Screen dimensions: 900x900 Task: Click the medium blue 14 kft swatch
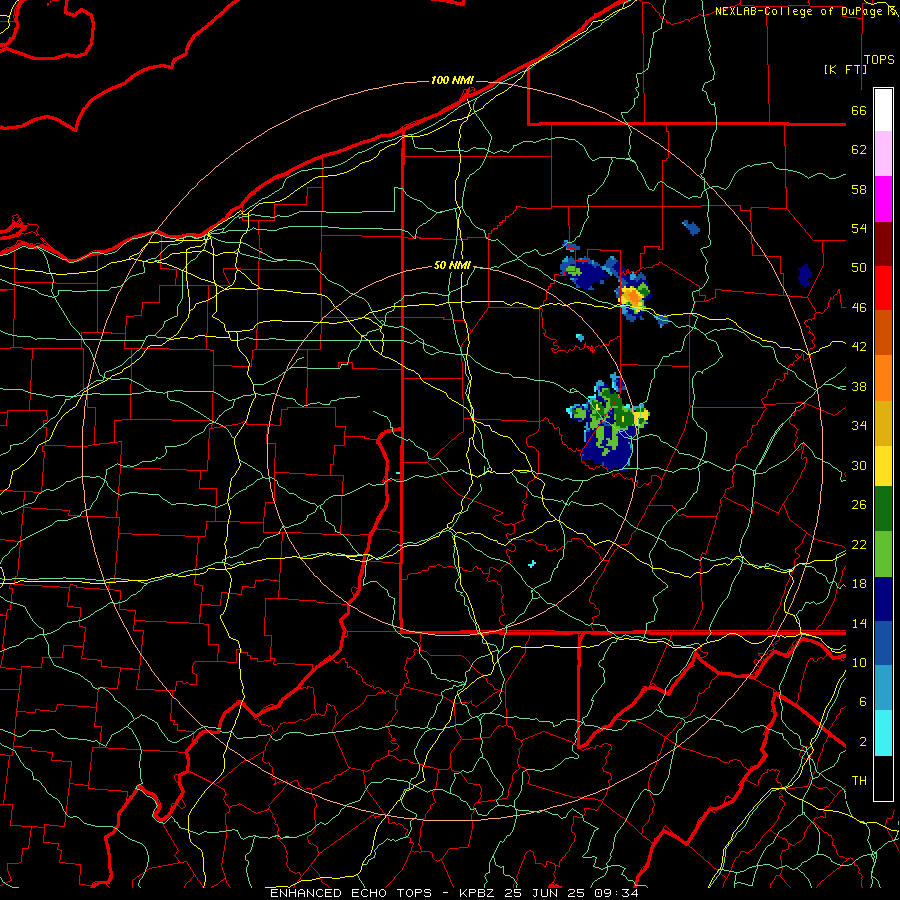point(883,643)
